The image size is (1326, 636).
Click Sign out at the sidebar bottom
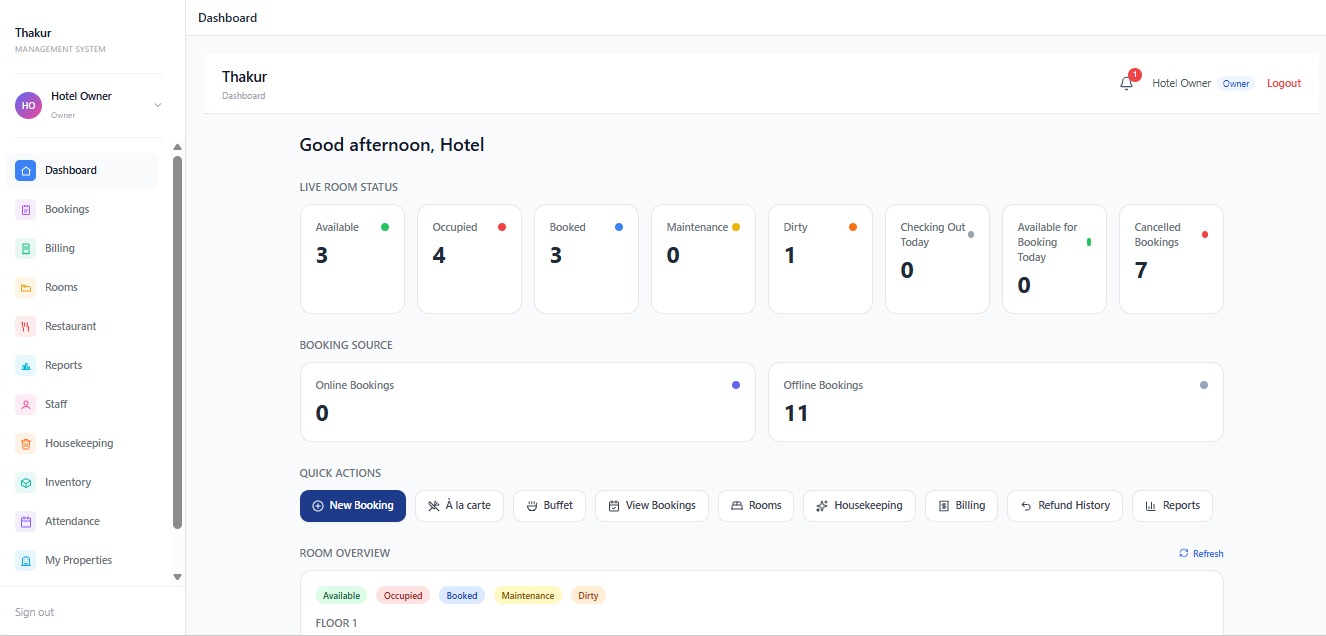pos(35,612)
